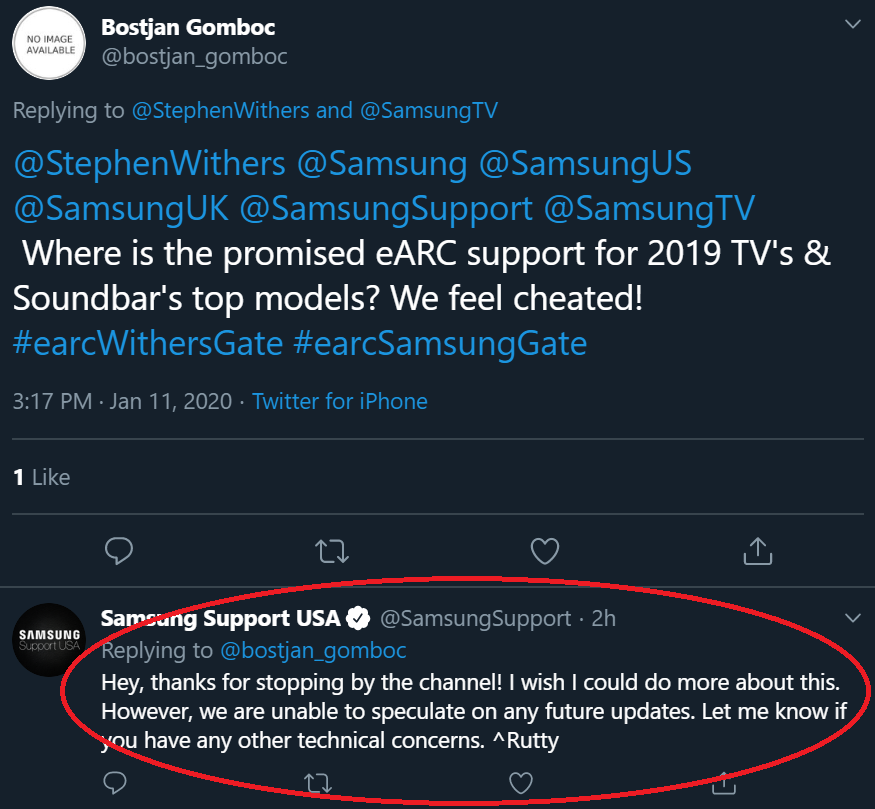Image resolution: width=875 pixels, height=809 pixels.
Task: Like the Samsung Support USA reply
Action: [x=519, y=780]
